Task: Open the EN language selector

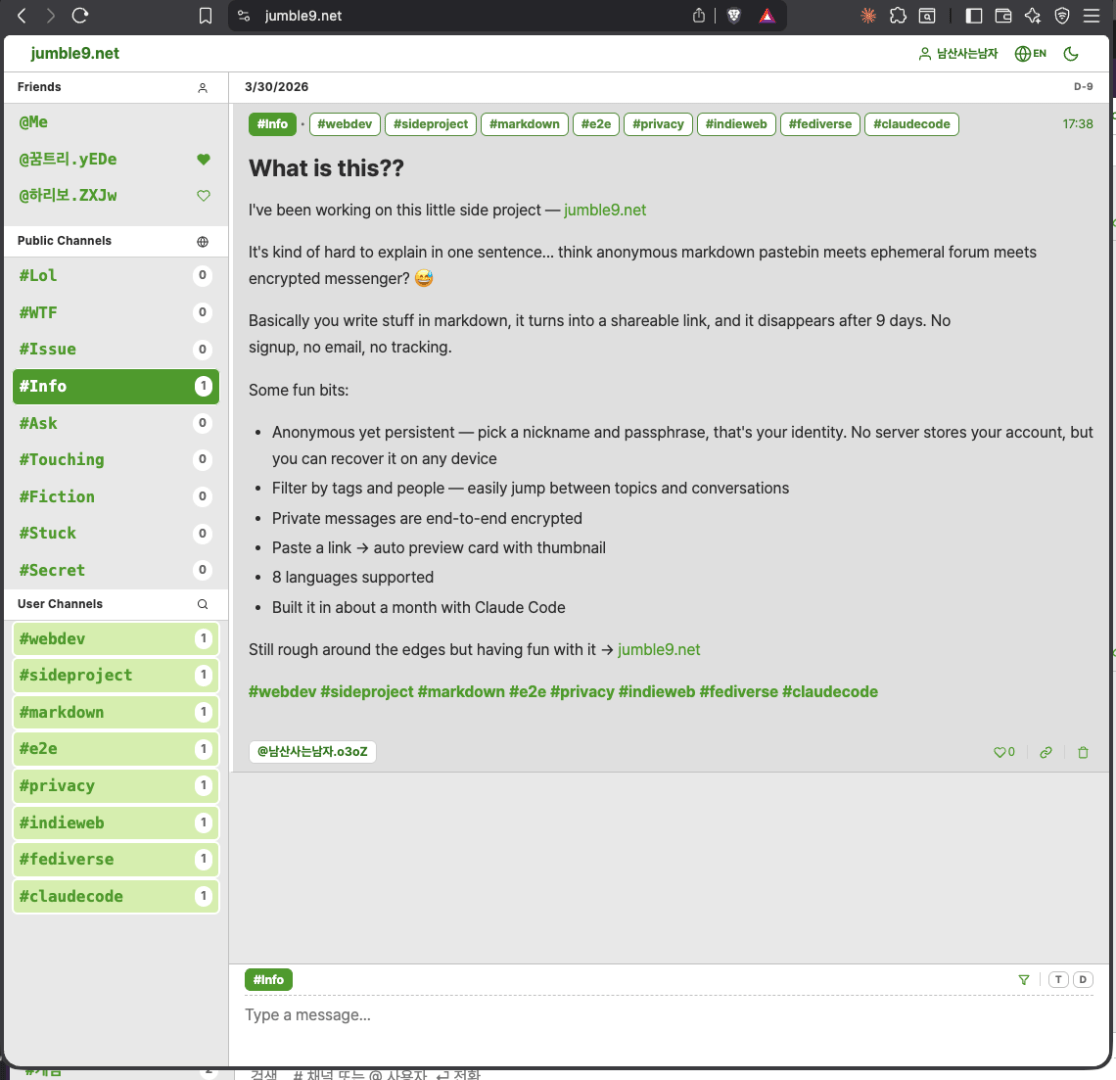Action: pyautogui.click(x=1030, y=54)
